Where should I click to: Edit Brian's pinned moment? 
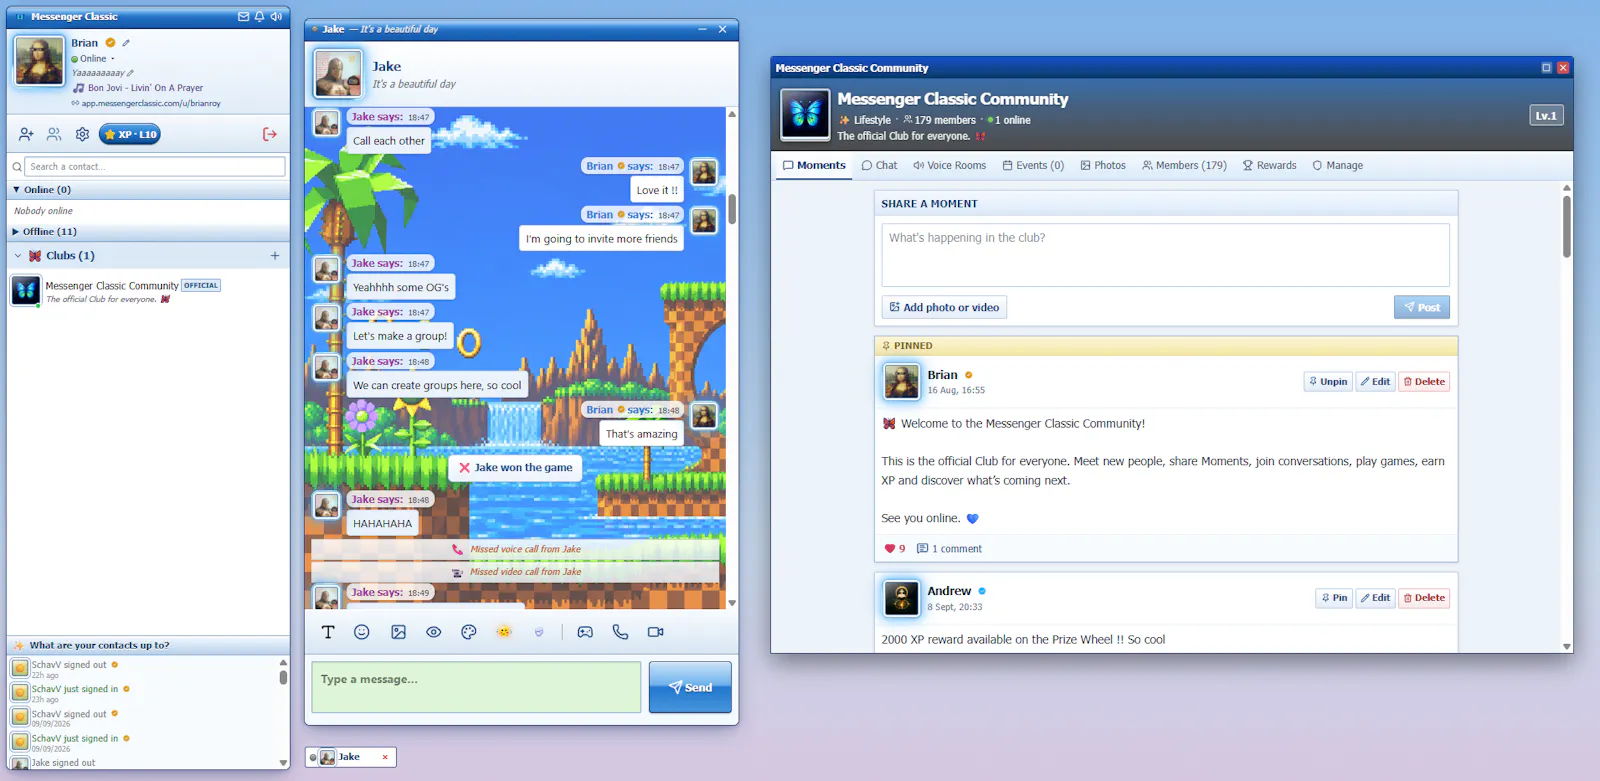(1375, 382)
